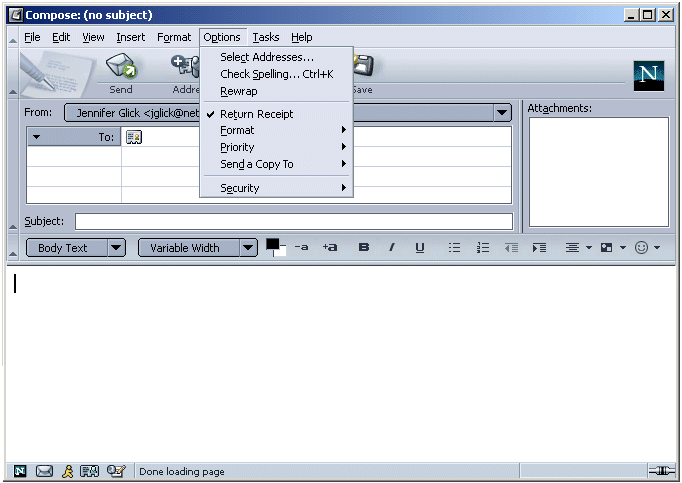Image resolution: width=682 pixels, height=483 pixels.
Task: Pick the text color swatch
Action: click(273, 244)
